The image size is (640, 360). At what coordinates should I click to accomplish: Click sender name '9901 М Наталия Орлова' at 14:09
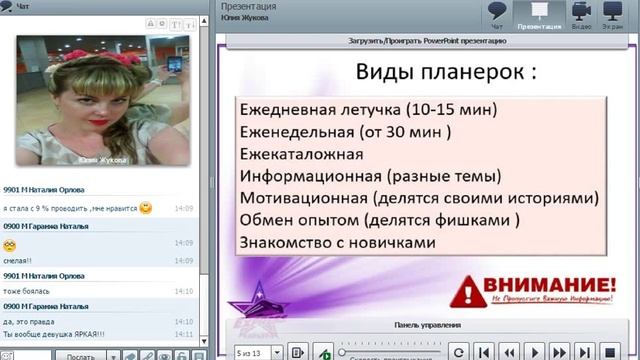[x=44, y=190]
